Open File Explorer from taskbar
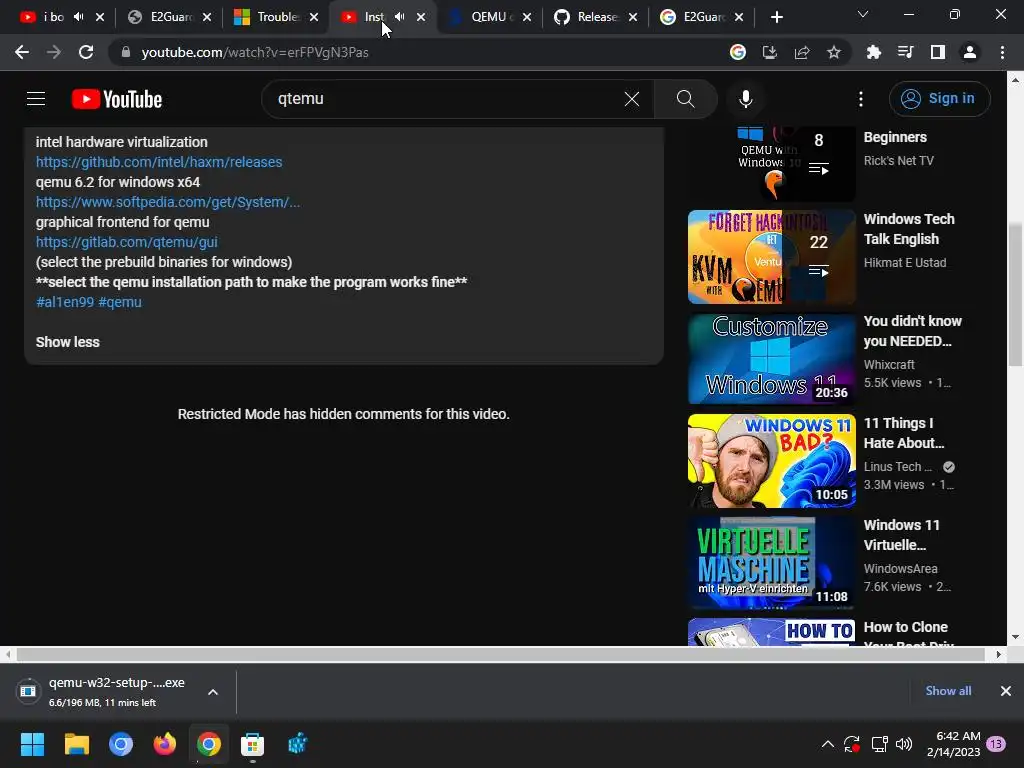The image size is (1024, 768). (x=76, y=744)
